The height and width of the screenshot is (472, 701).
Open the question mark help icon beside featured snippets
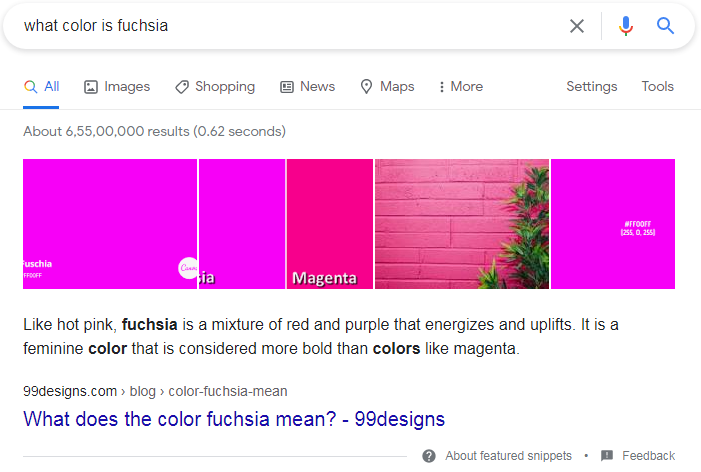click(x=429, y=456)
